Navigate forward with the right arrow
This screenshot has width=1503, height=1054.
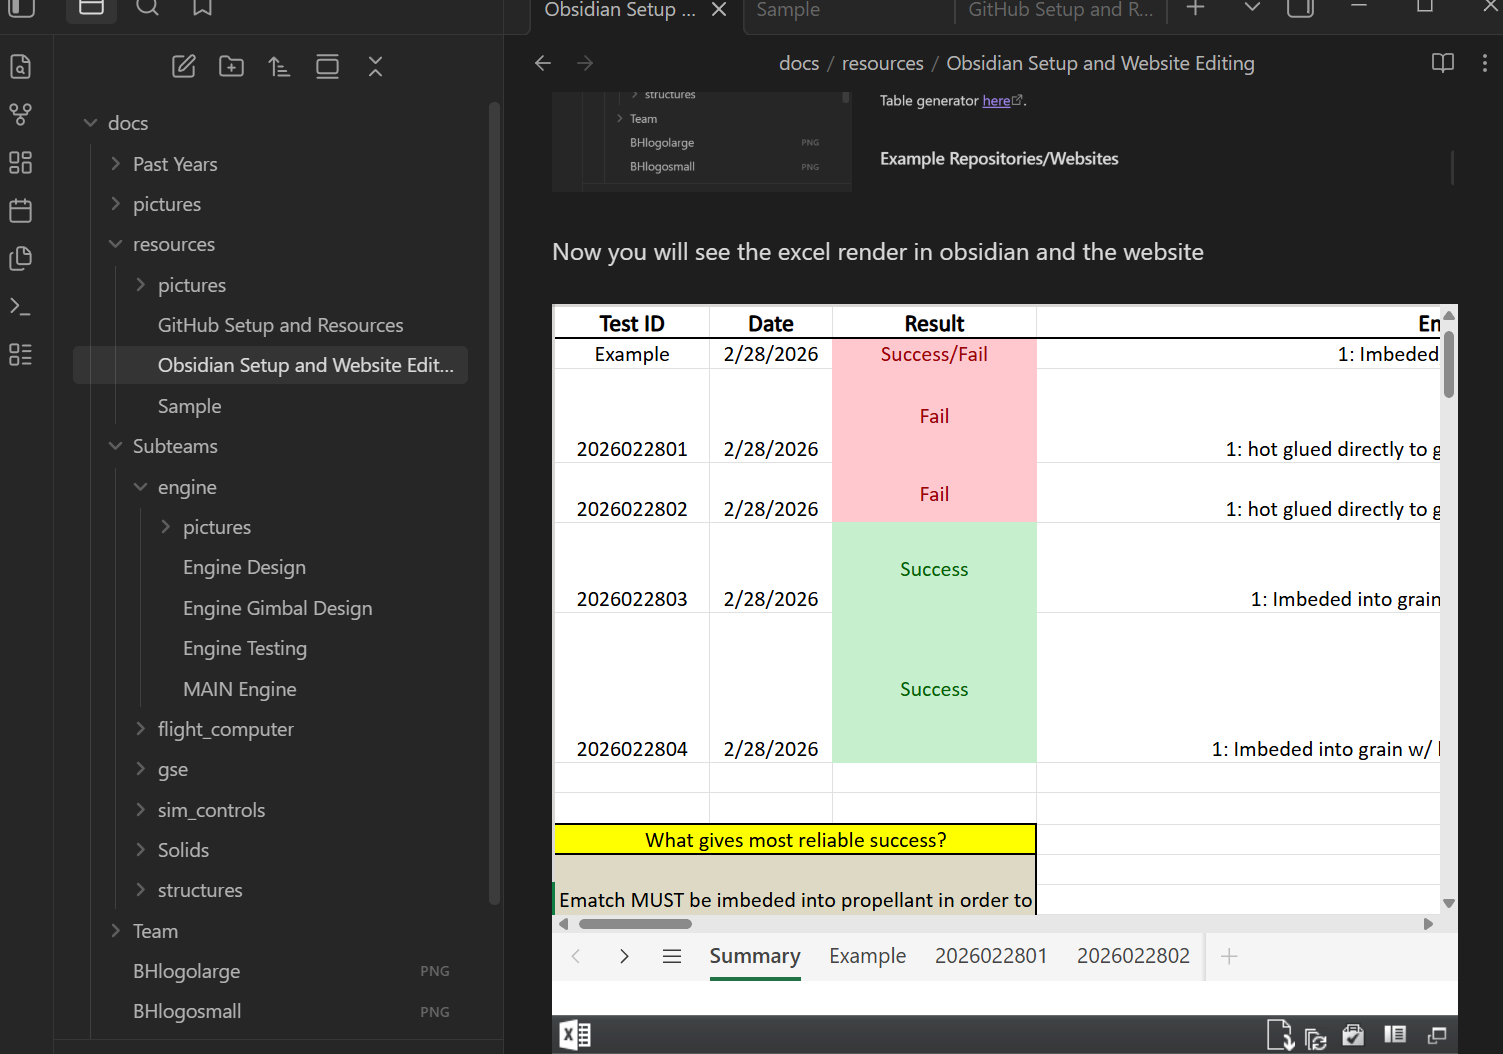tap(585, 63)
